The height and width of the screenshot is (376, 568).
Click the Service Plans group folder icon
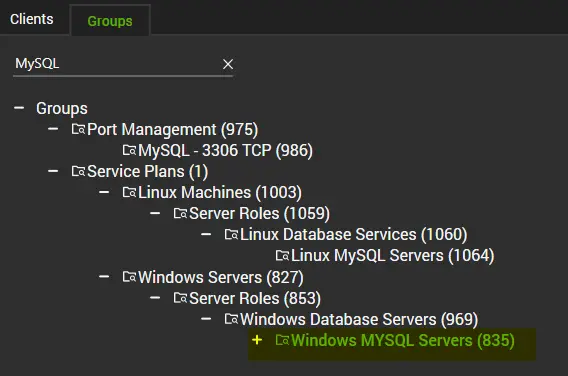pos(78,171)
